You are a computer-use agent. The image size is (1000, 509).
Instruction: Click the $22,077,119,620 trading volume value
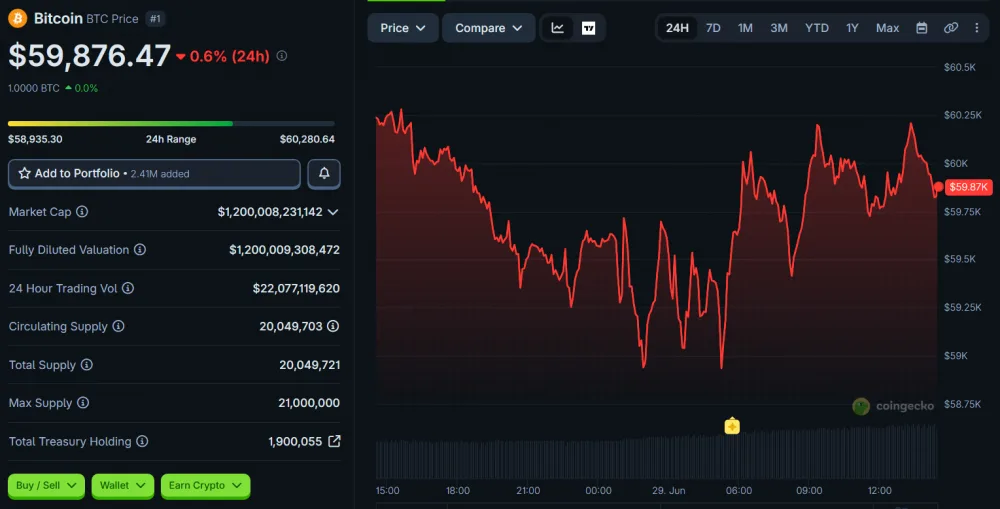tap(296, 288)
